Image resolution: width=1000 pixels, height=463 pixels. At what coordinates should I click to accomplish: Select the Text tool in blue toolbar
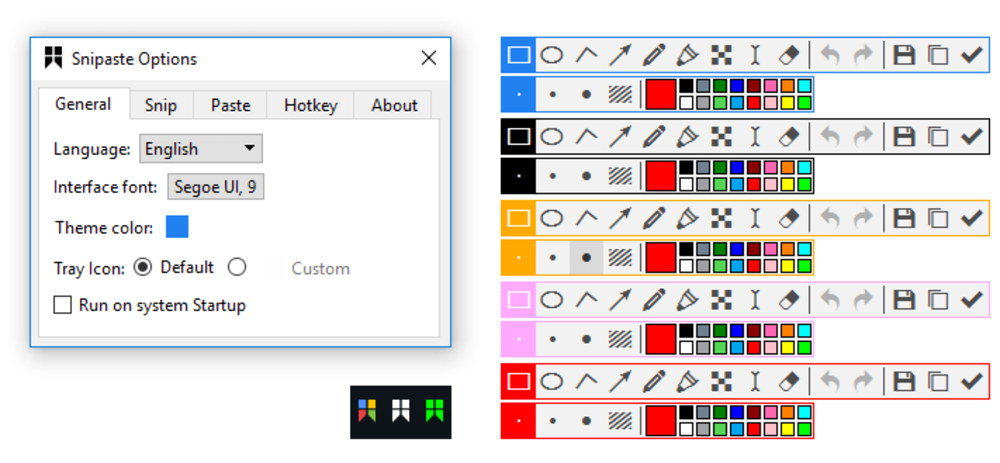pos(756,55)
